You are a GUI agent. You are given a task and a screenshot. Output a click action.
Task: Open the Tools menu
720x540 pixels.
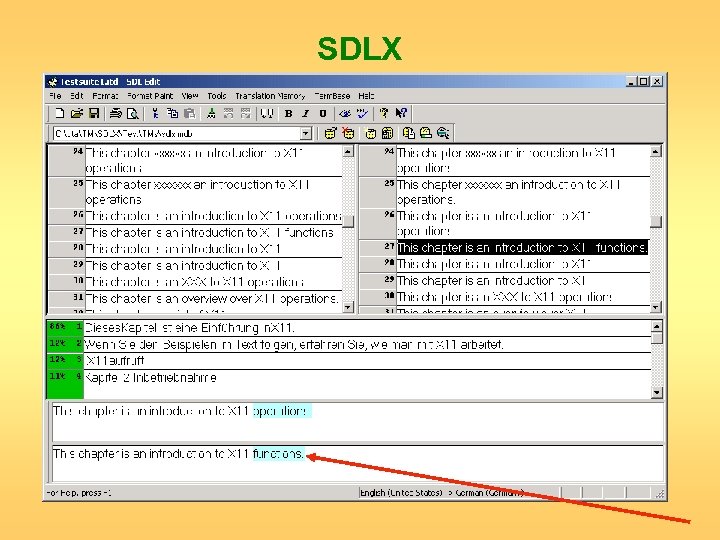[x=217, y=96]
